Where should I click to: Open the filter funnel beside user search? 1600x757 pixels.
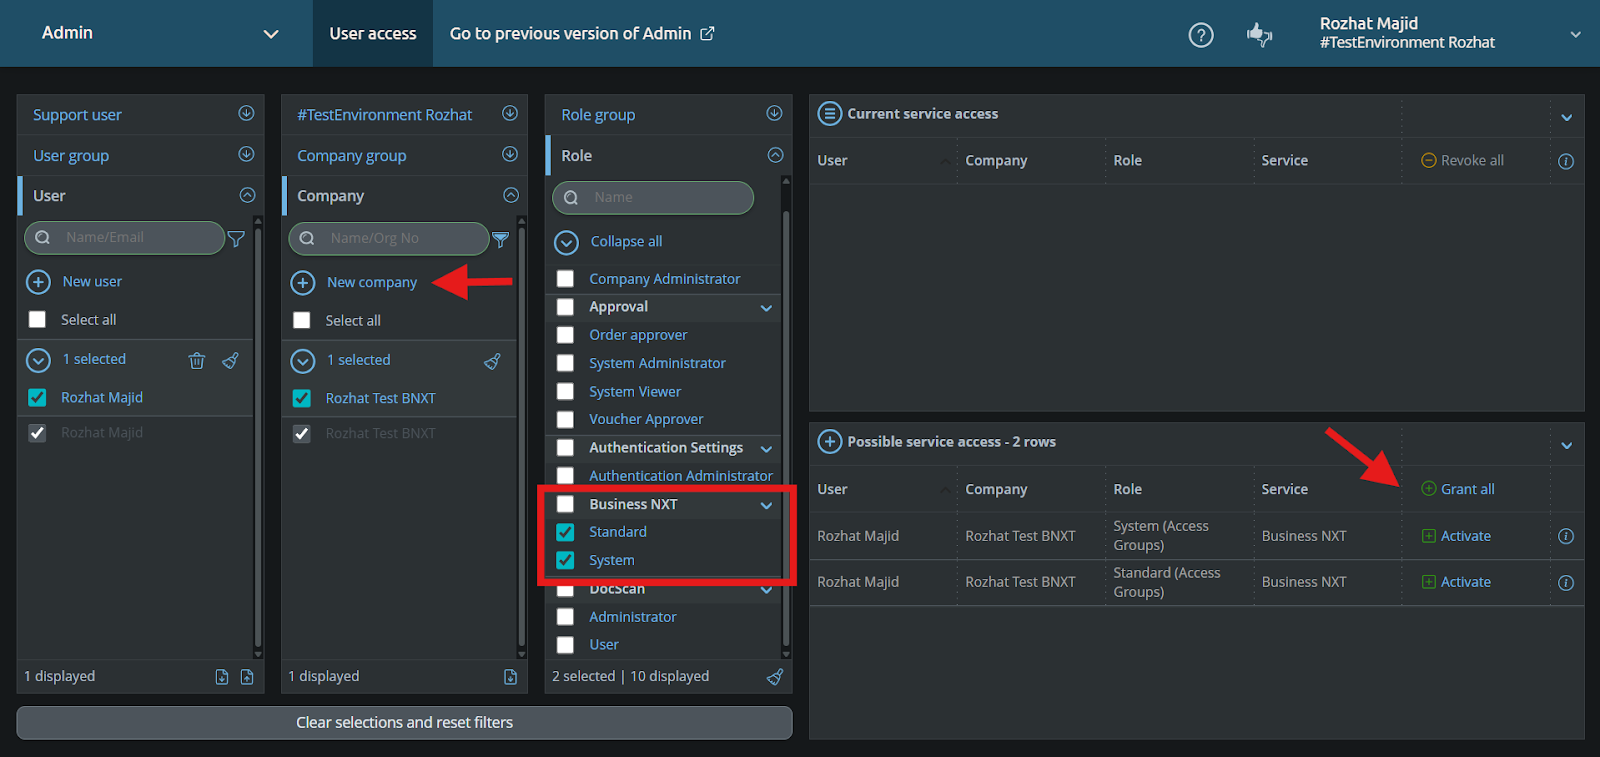click(236, 238)
